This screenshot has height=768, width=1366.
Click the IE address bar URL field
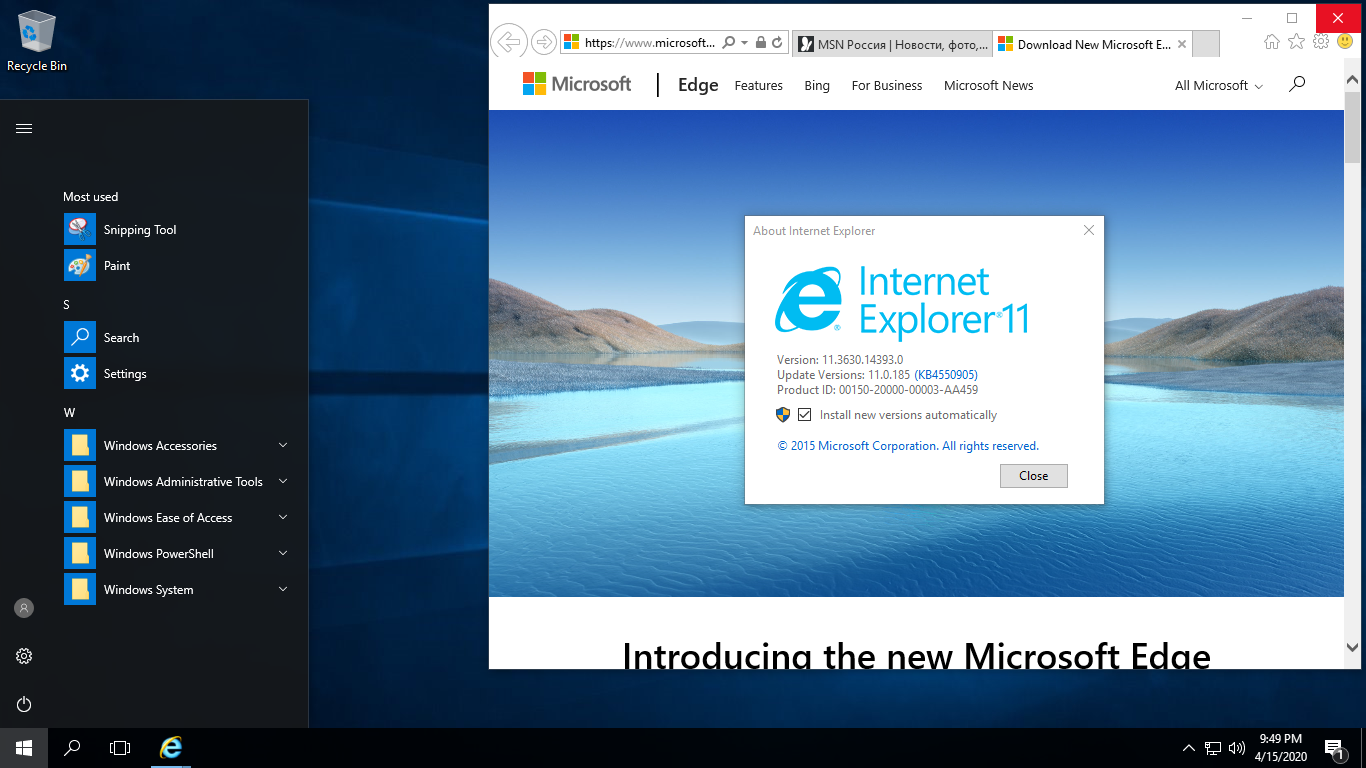coord(650,43)
